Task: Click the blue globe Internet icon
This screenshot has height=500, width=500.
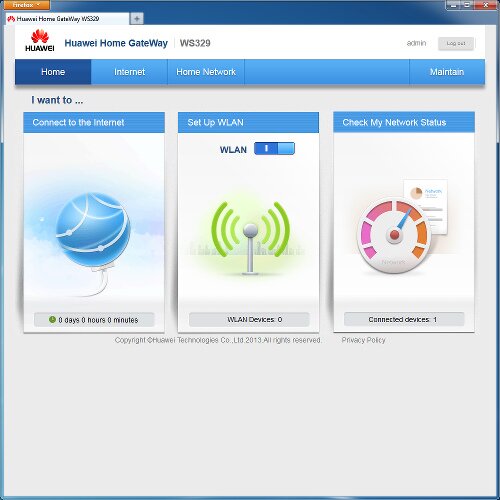Action: 93,230
